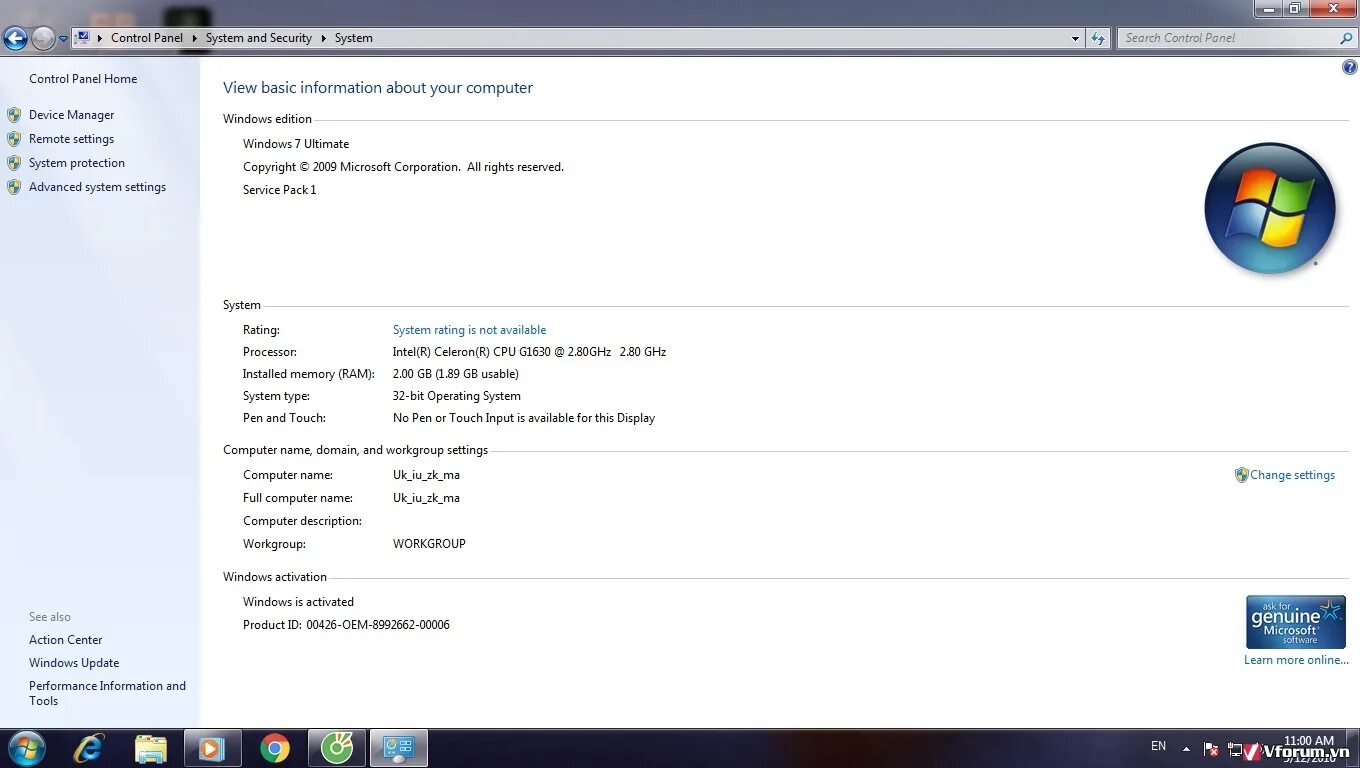Open Windows Update link
1360x768 pixels.
tap(74, 663)
